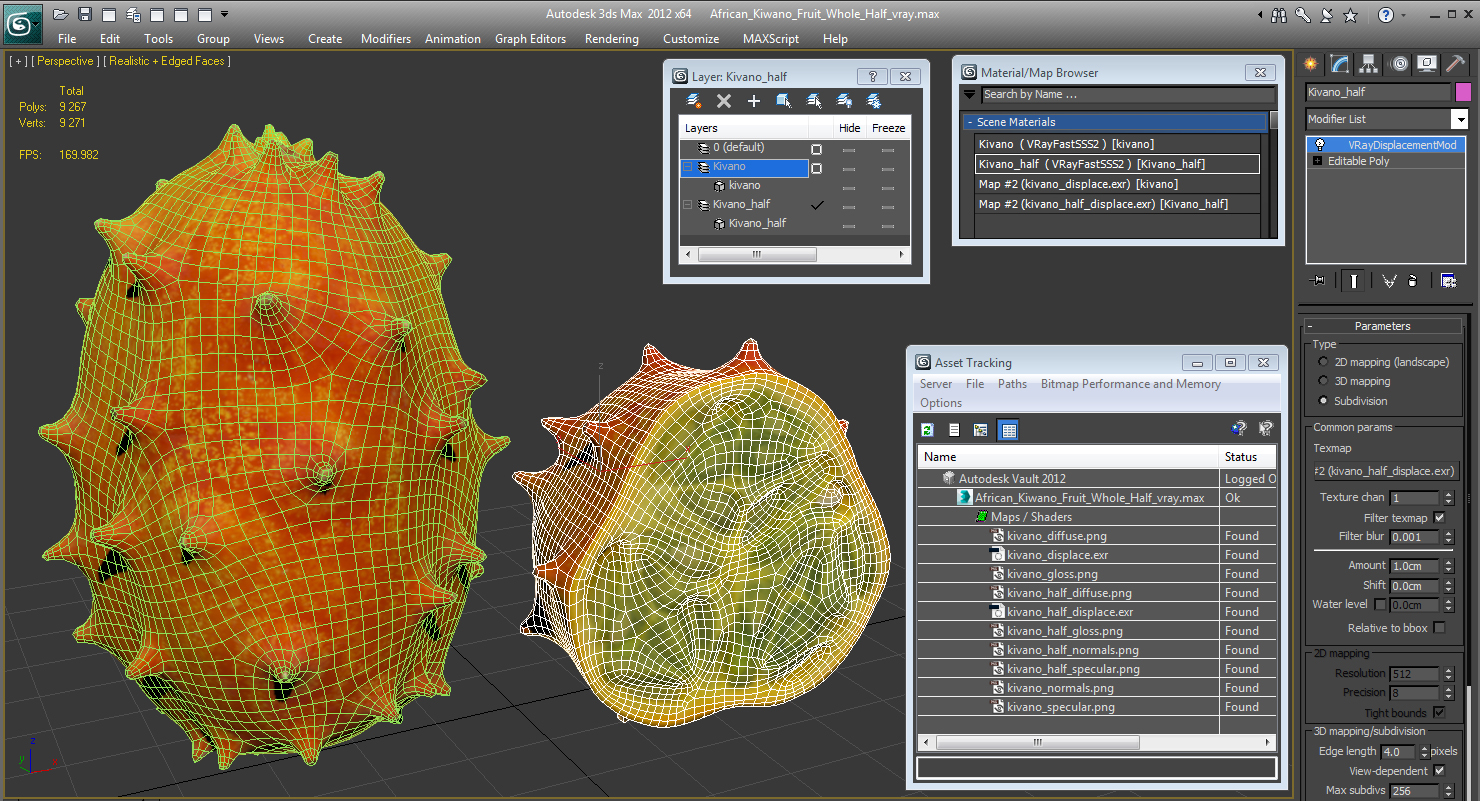Viewport: 1480px width, 801px height.
Task: Collapse the Scene Materials group
Action: click(969, 122)
